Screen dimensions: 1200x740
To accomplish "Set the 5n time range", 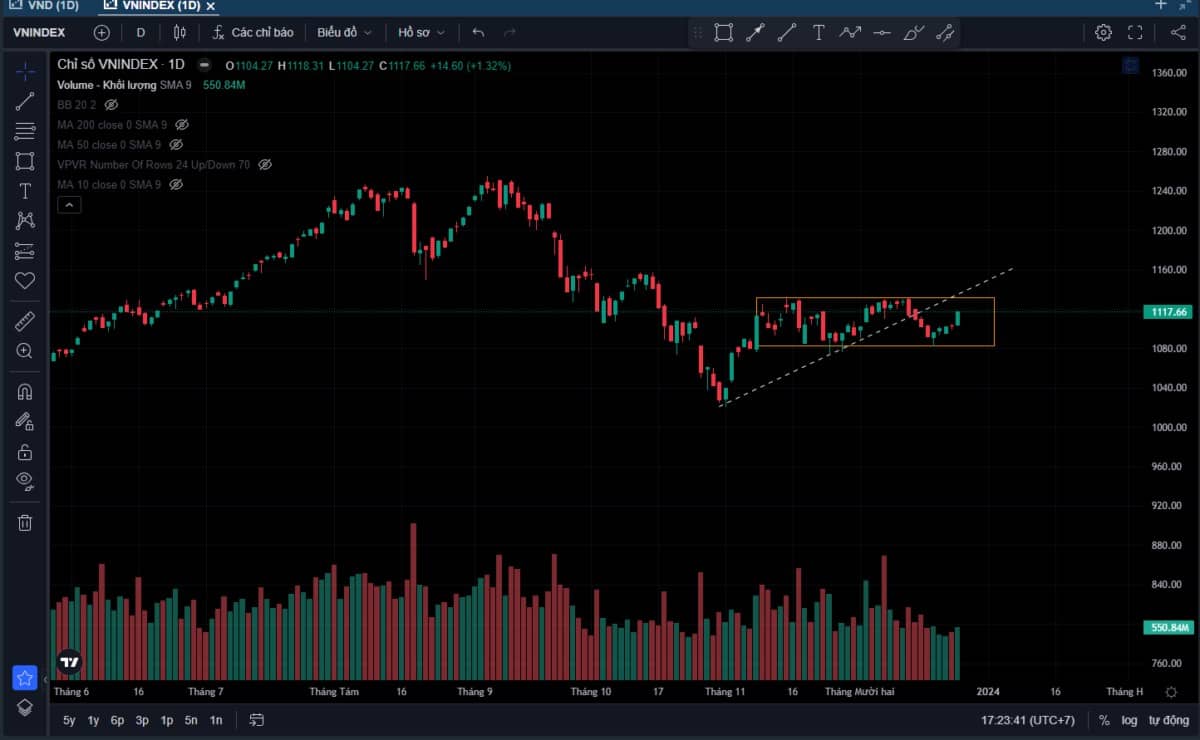I will pyautogui.click(x=191, y=720).
